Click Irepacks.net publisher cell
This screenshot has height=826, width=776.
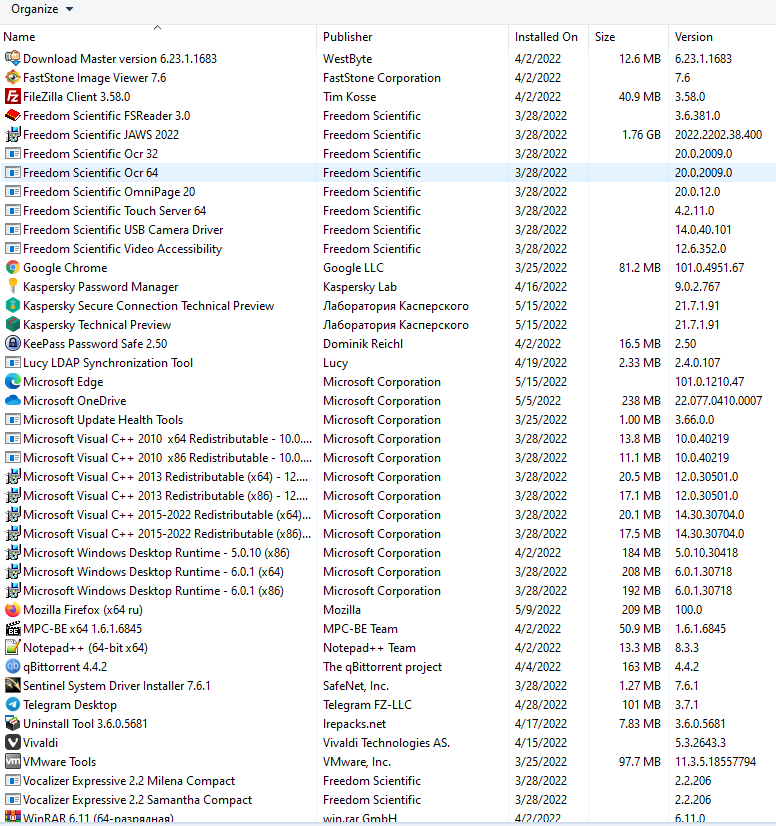pyautogui.click(x=354, y=723)
